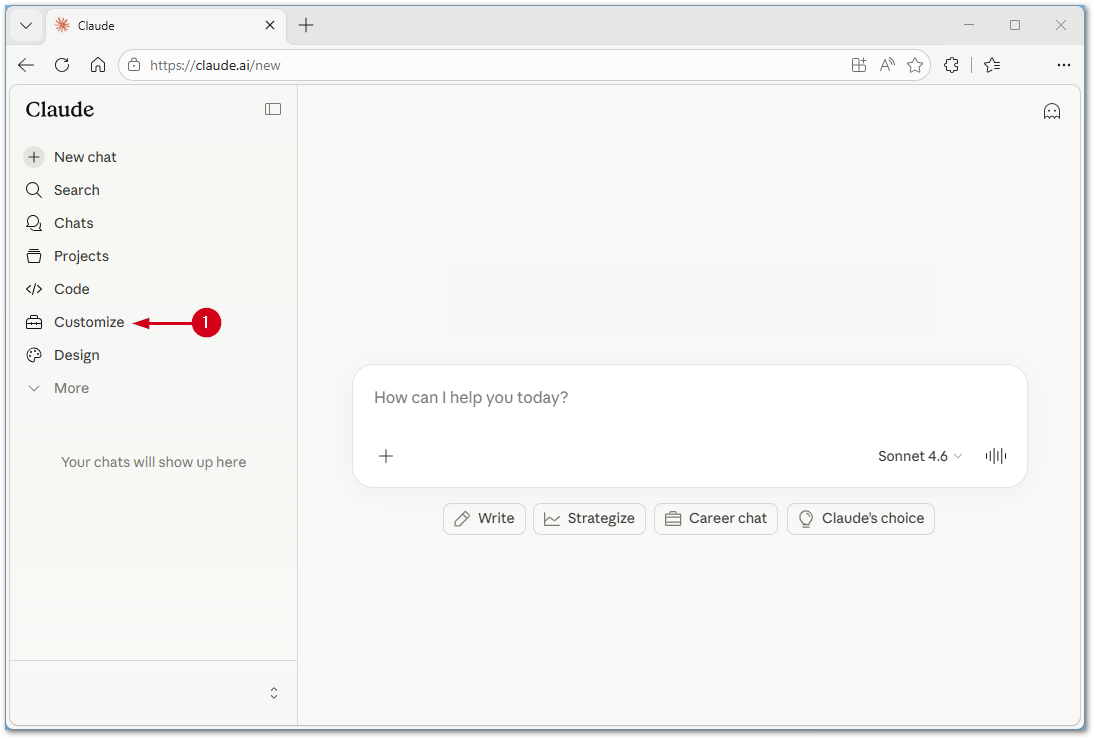Select the Claude browser tab

coord(166,26)
